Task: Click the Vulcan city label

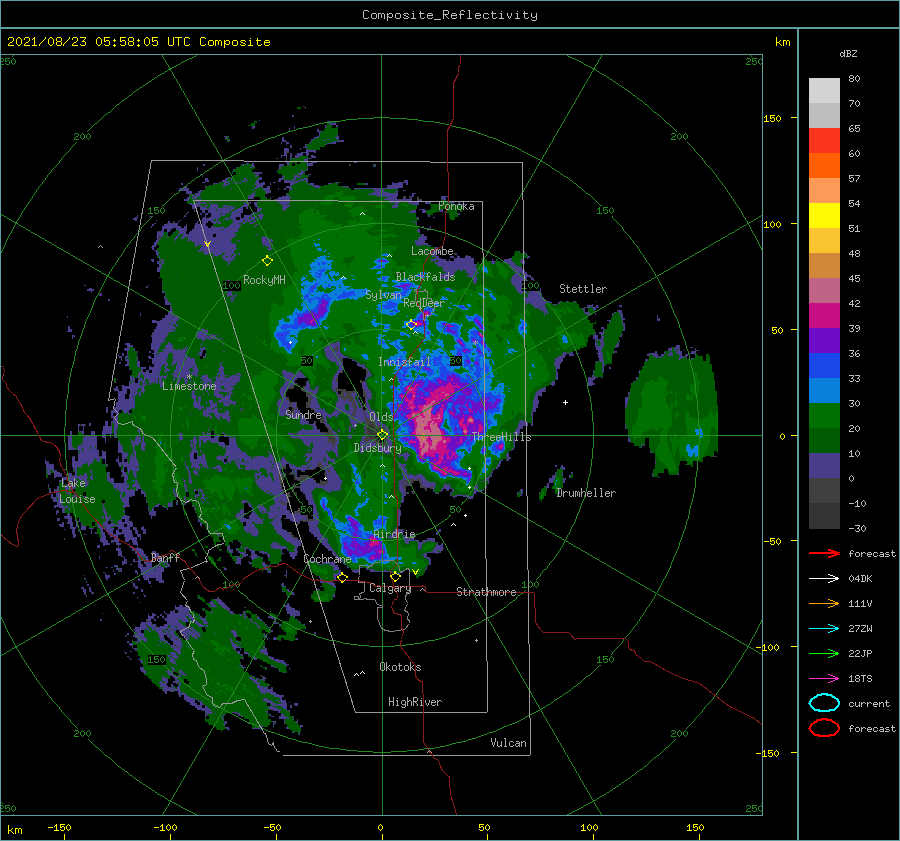Action: click(508, 743)
